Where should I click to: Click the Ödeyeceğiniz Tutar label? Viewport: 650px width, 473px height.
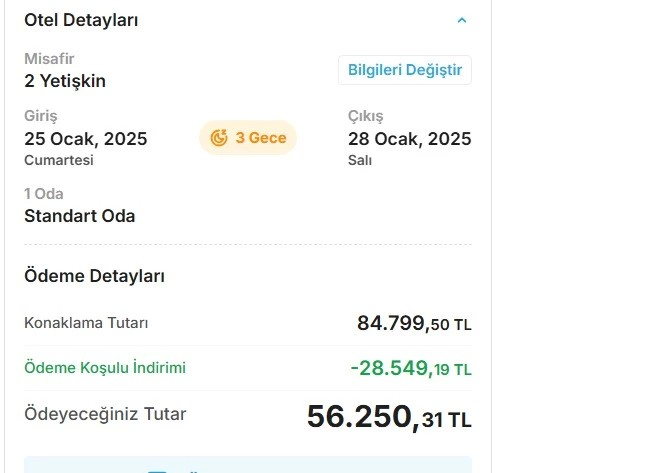click(x=105, y=414)
